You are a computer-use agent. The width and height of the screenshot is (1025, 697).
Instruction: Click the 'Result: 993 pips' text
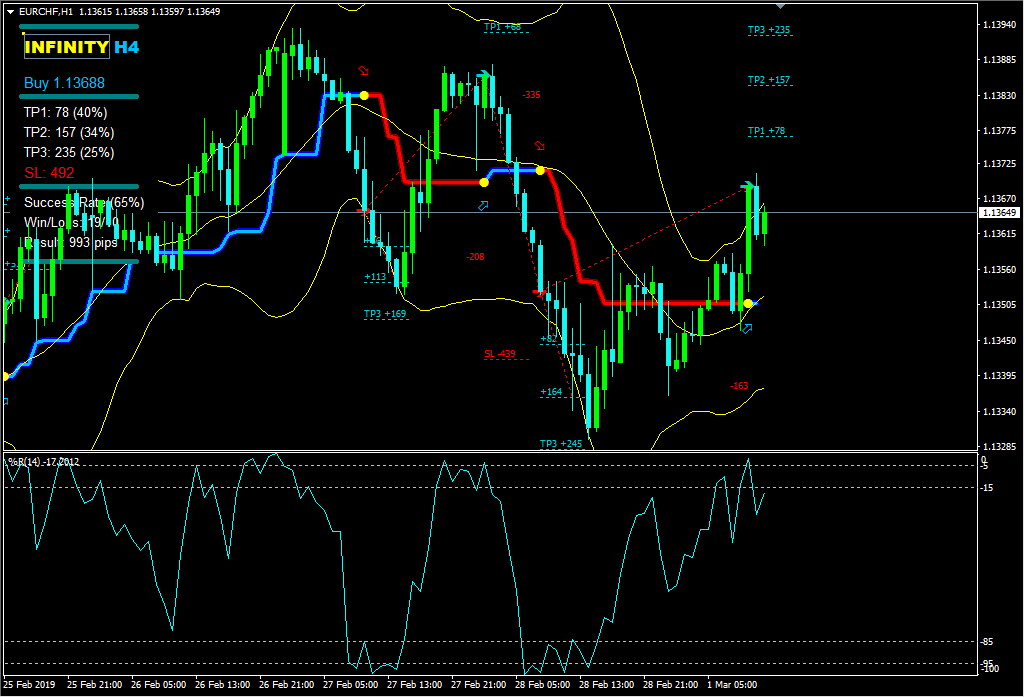coord(71,243)
